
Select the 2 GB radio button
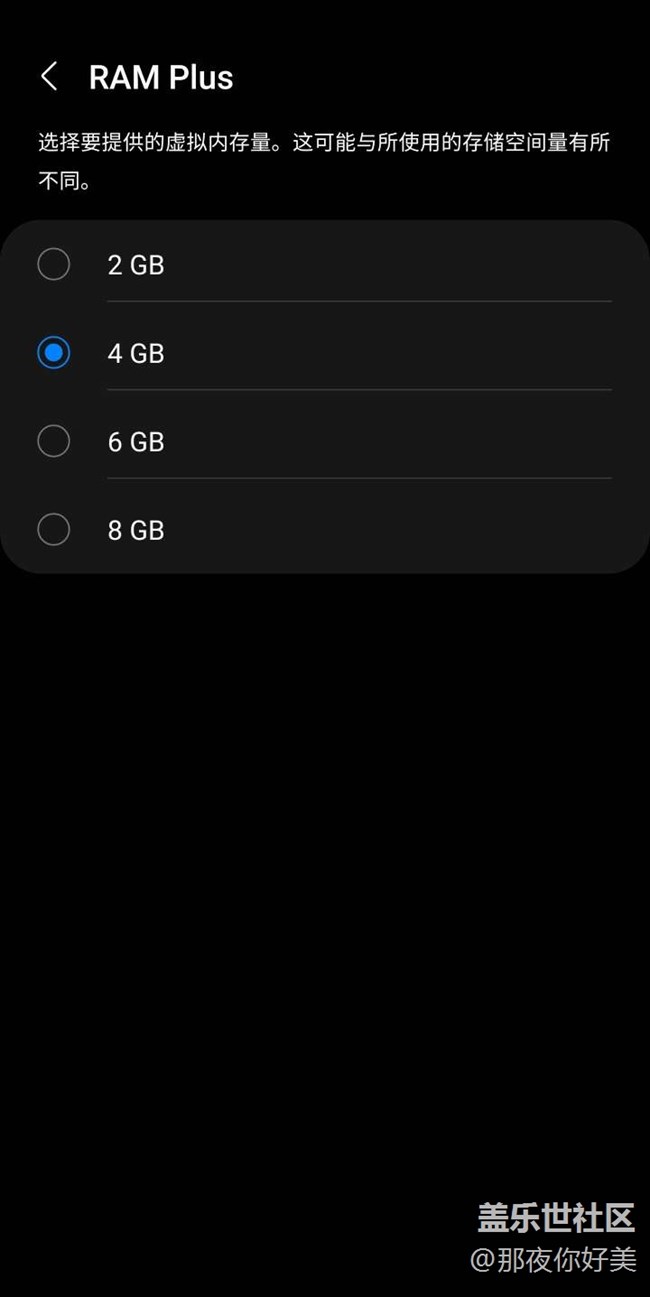pyautogui.click(x=54, y=265)
